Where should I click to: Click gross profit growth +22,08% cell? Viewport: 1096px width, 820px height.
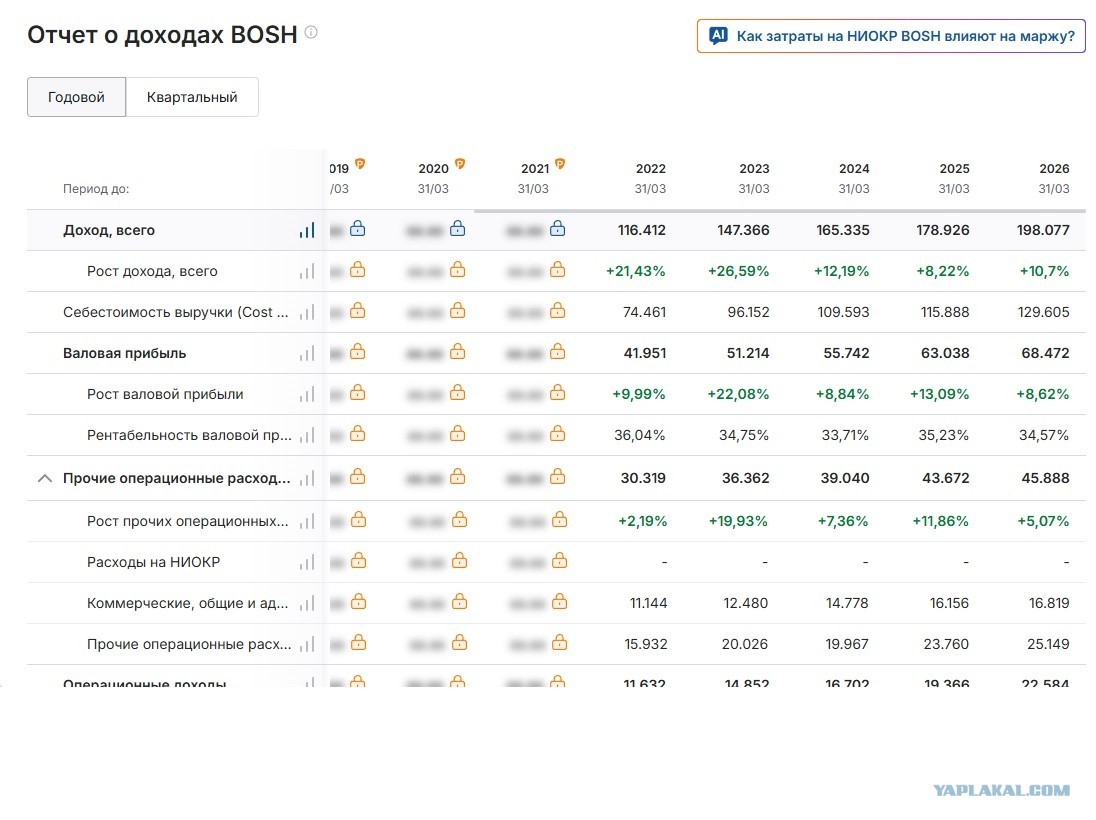point(738,394)
